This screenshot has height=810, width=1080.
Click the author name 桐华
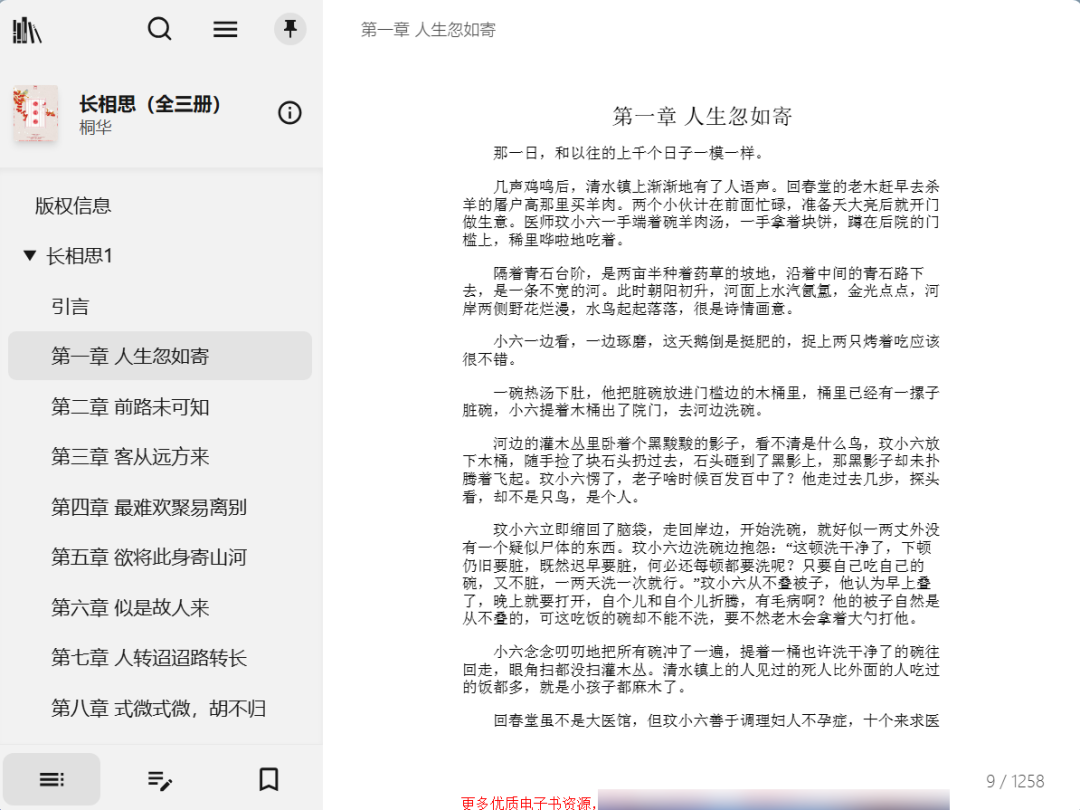pyautogui.click(x=95, y=127)
